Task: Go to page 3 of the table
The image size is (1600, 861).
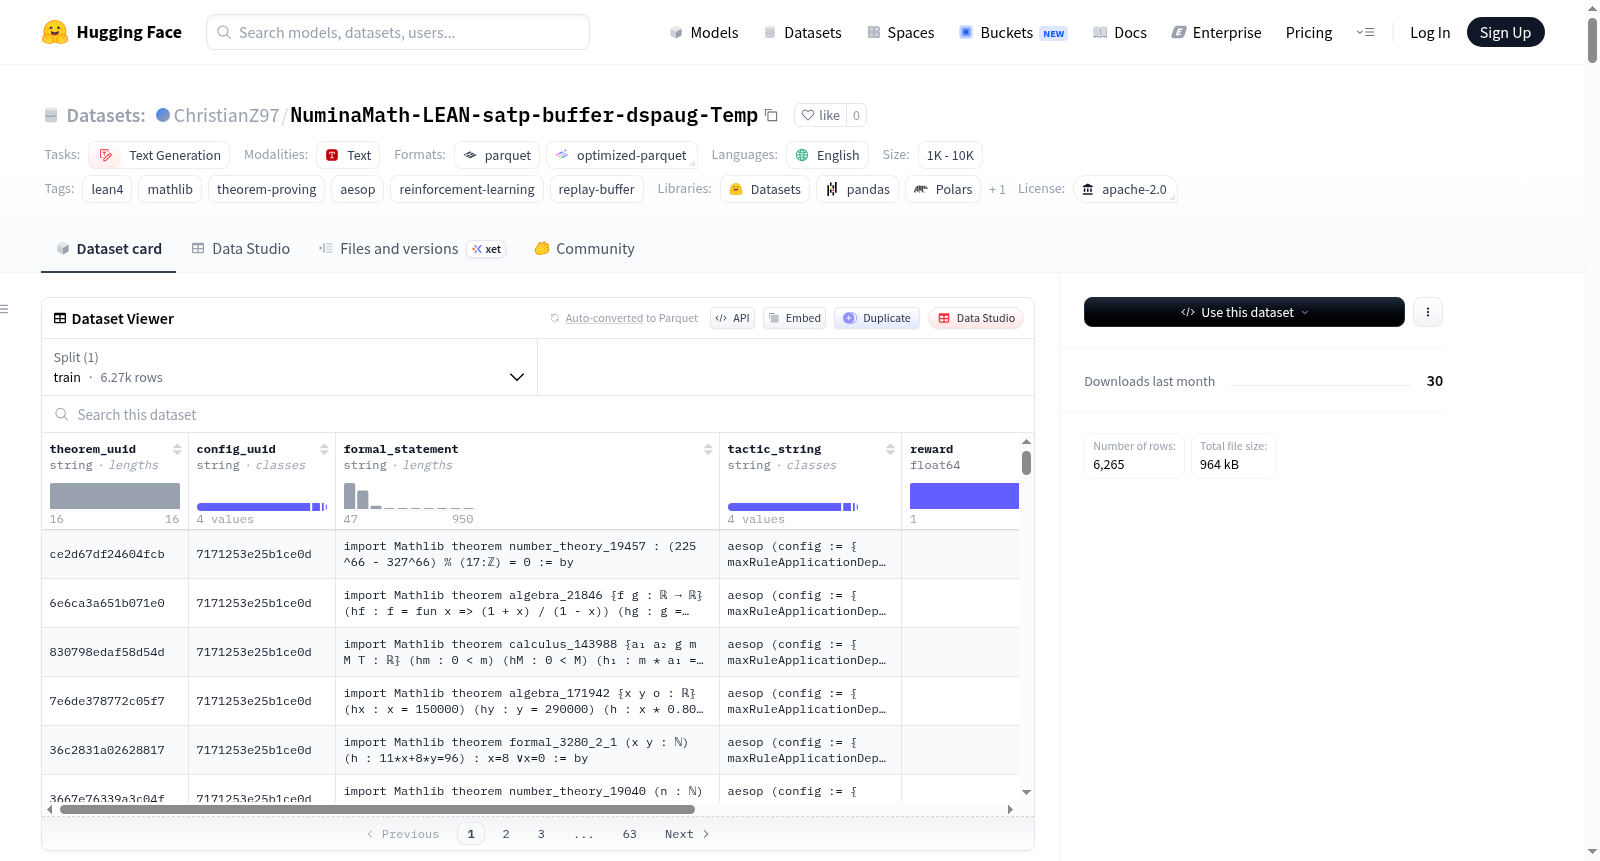Action: tap(541, 834)
